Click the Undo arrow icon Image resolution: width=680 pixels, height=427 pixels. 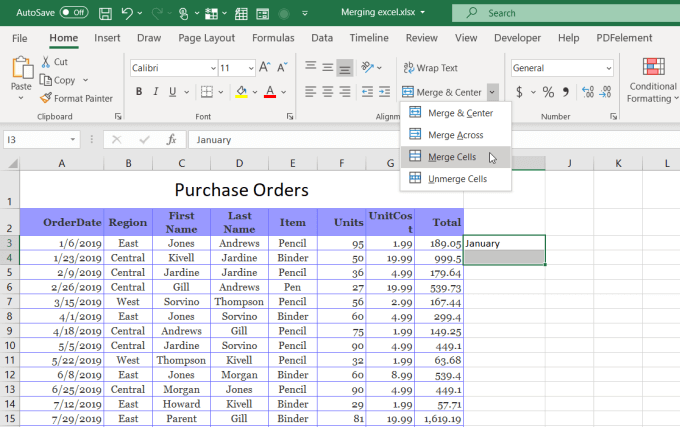(127, 13)
